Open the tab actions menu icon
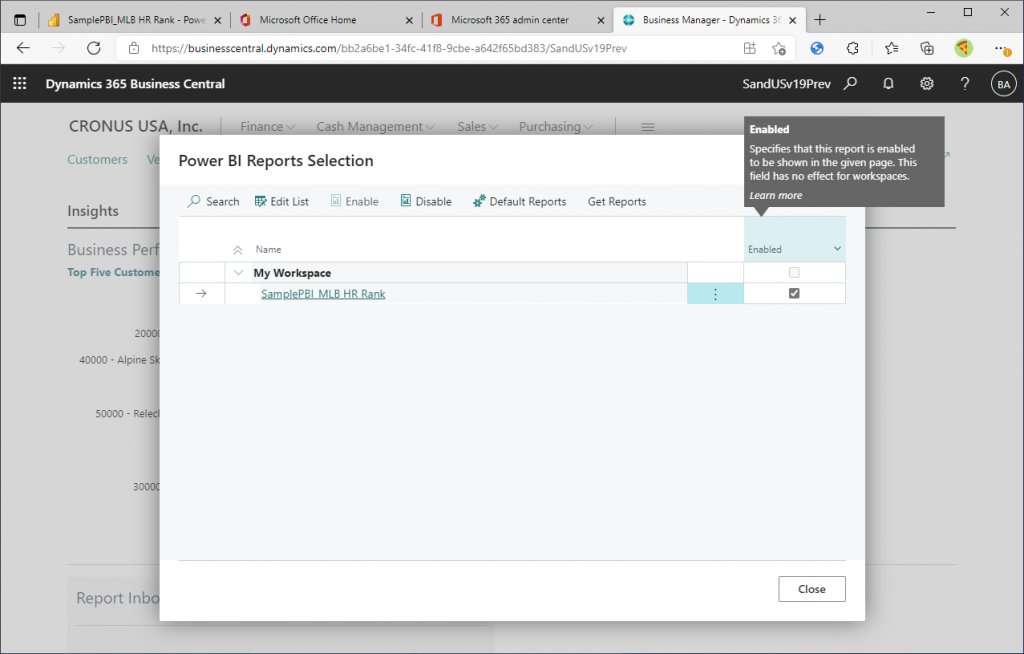Image resolution: width=1024 pixels, height=654 pixels. click(x=20, y=20)
